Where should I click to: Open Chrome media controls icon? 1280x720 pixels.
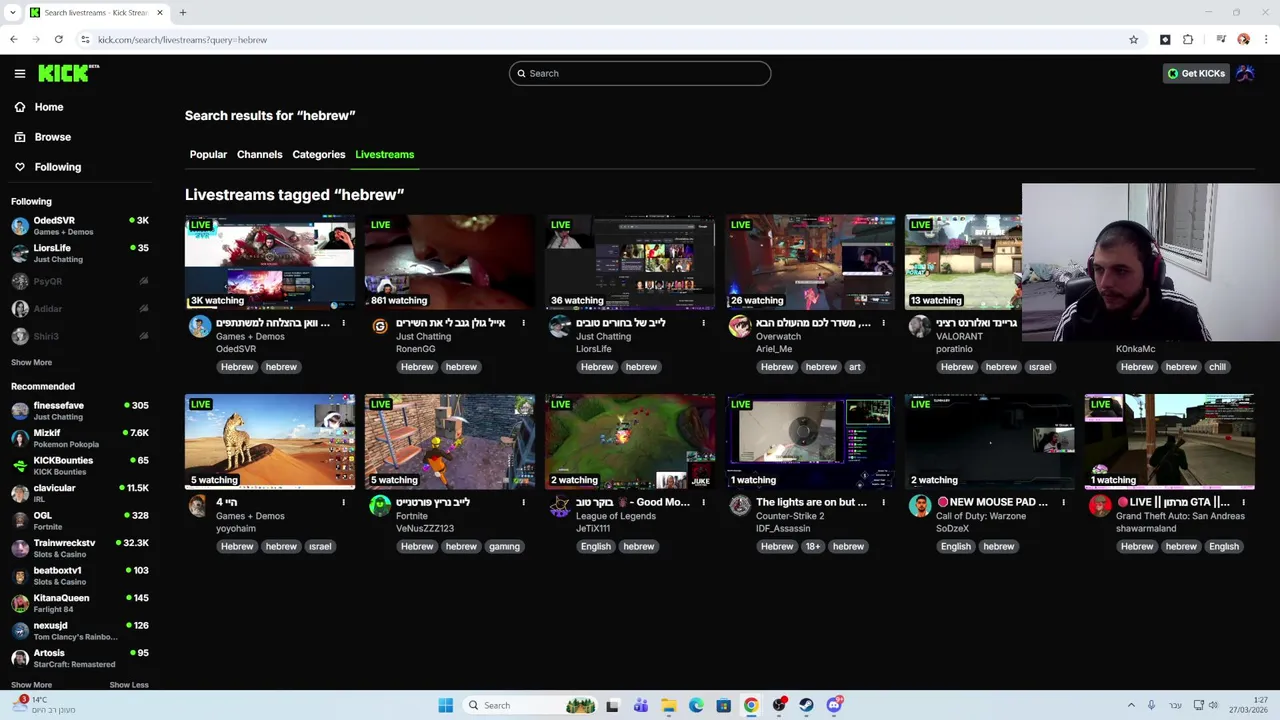[x=1221, y=40]
